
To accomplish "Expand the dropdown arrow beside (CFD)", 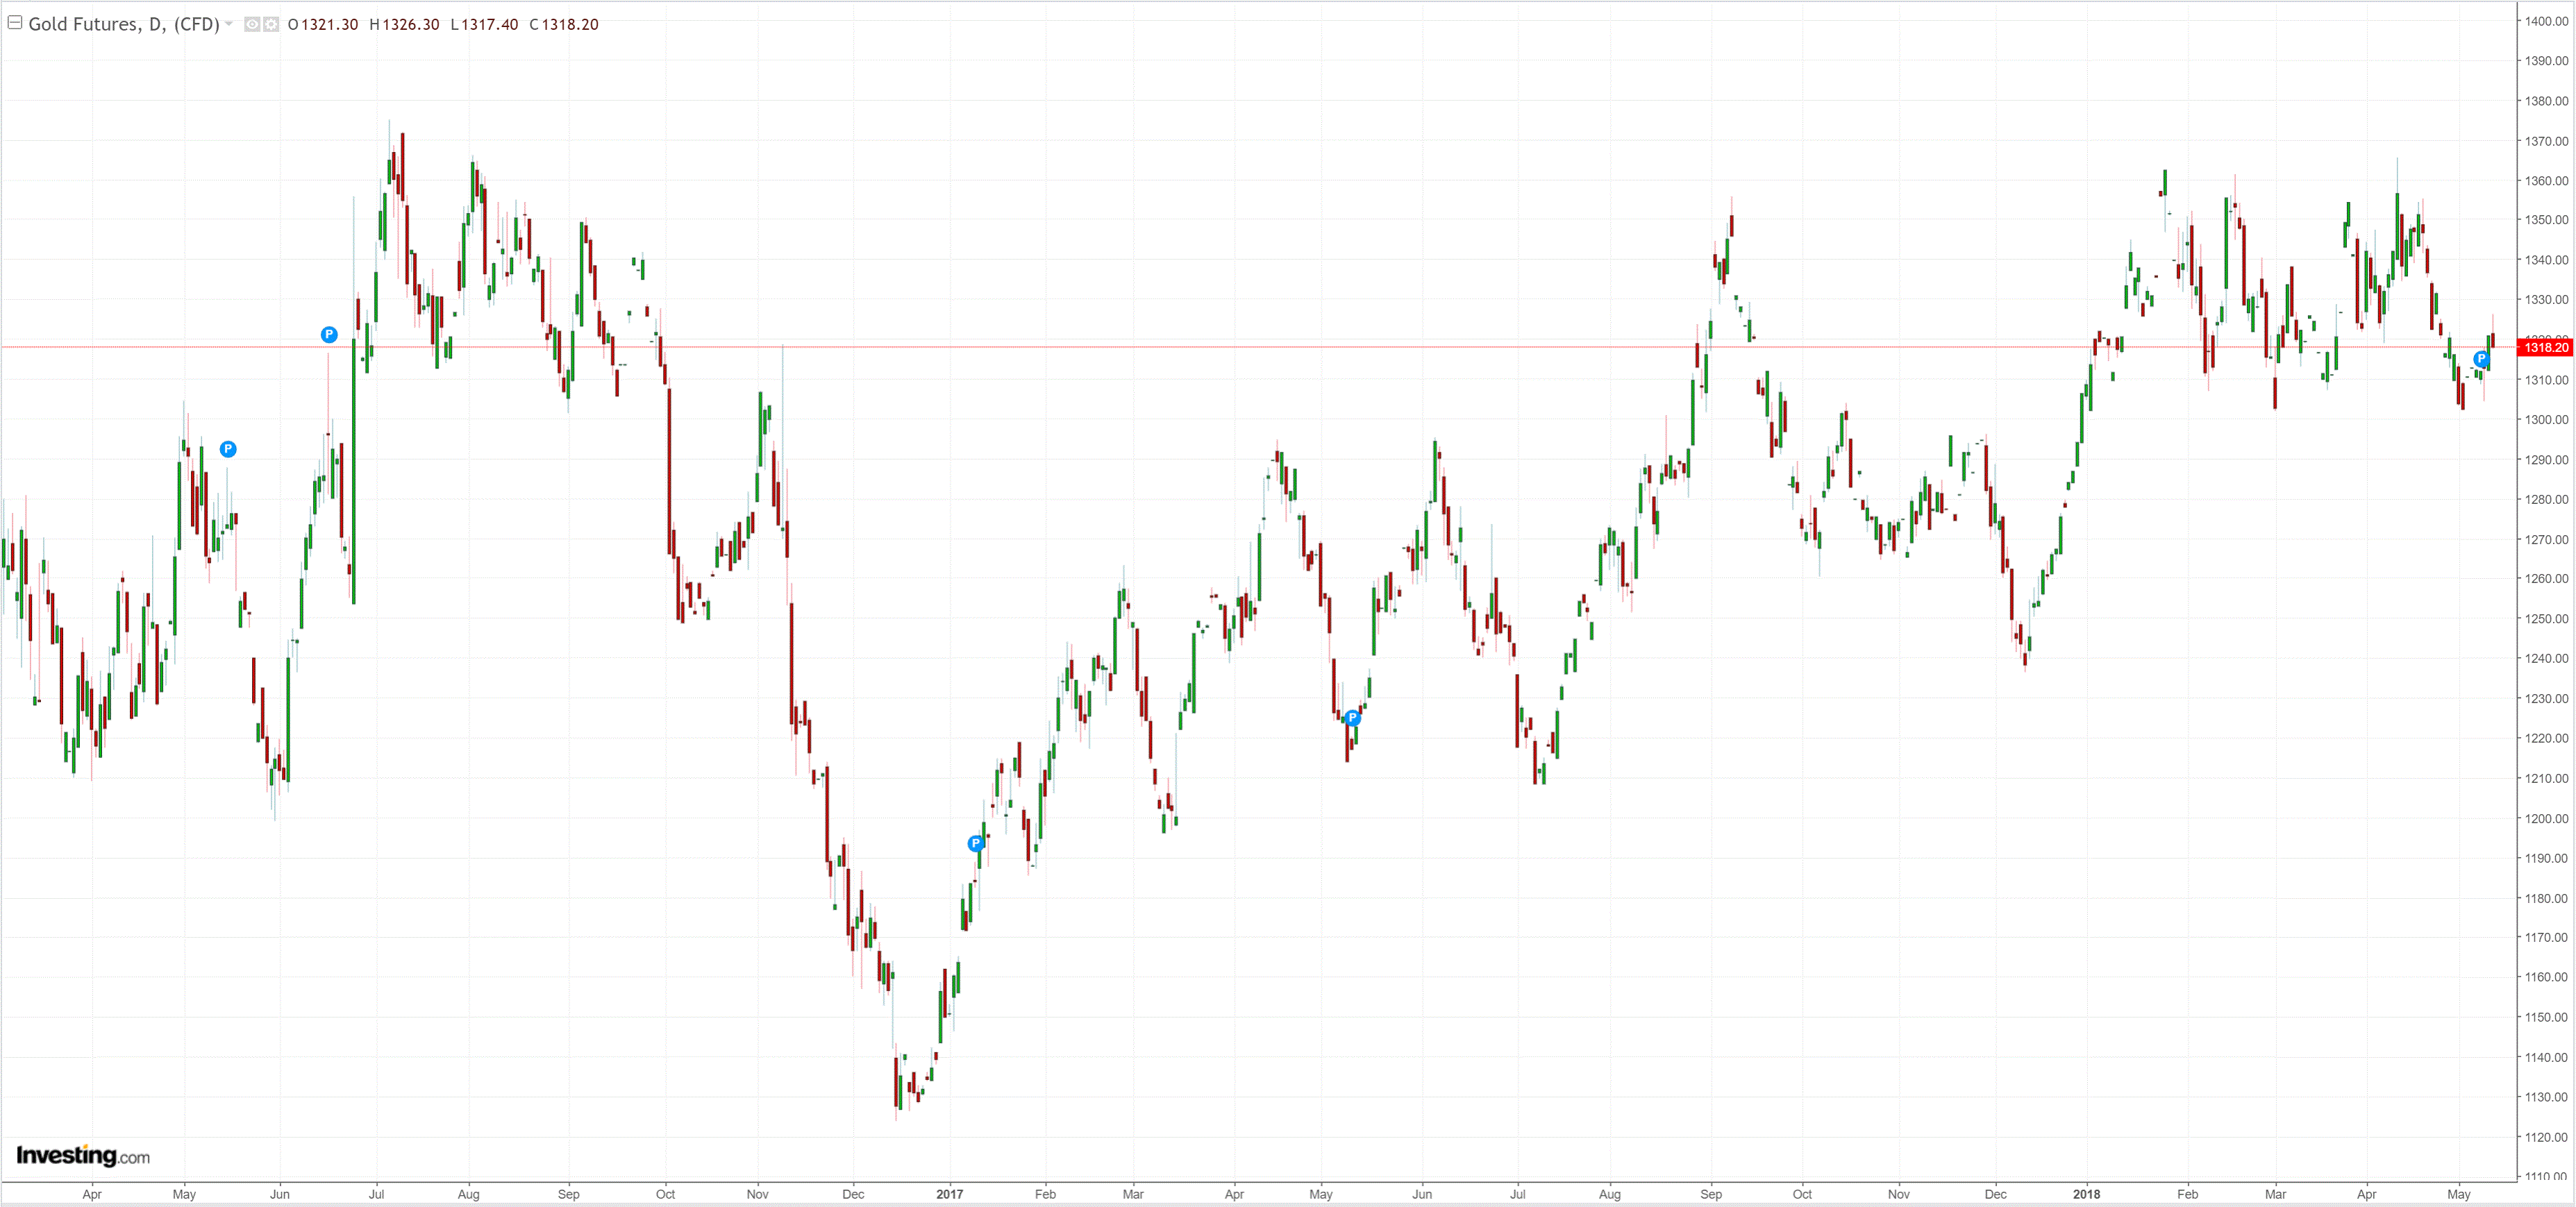I will (229, 24).
